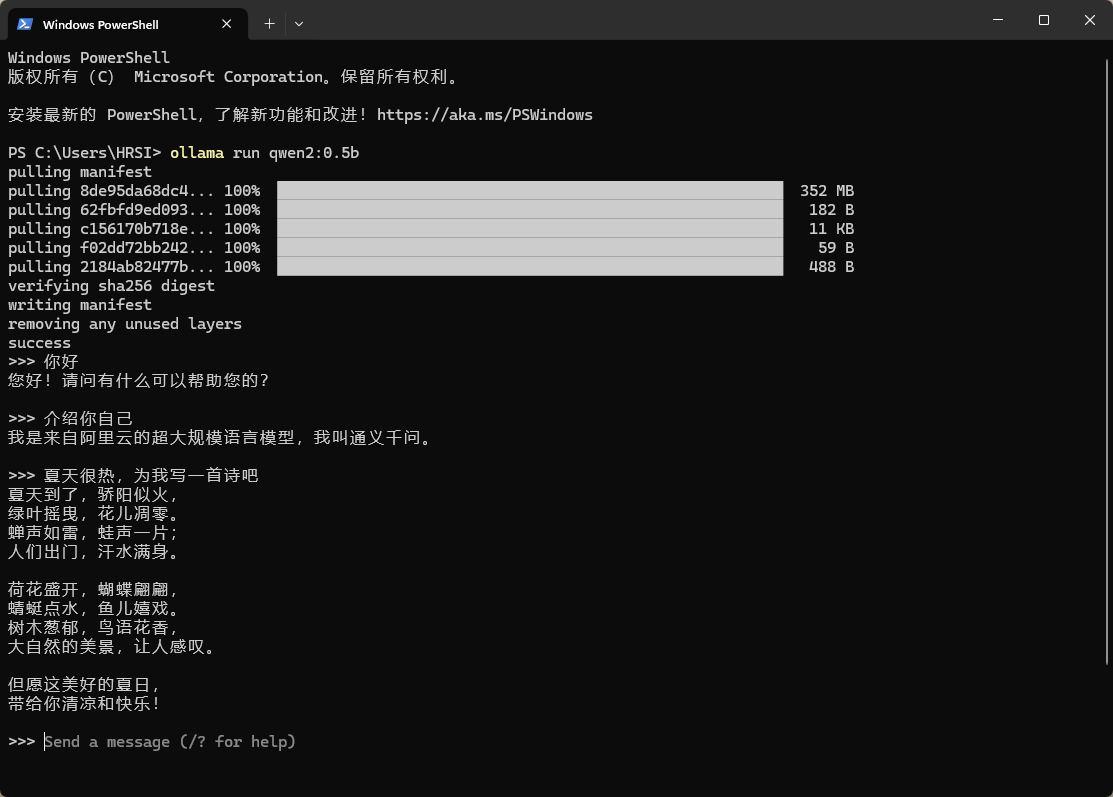Click the '夏天很热，为我写一首诗吧' prompt
Screen dimensions: 1113x797
tap(150, 476)
